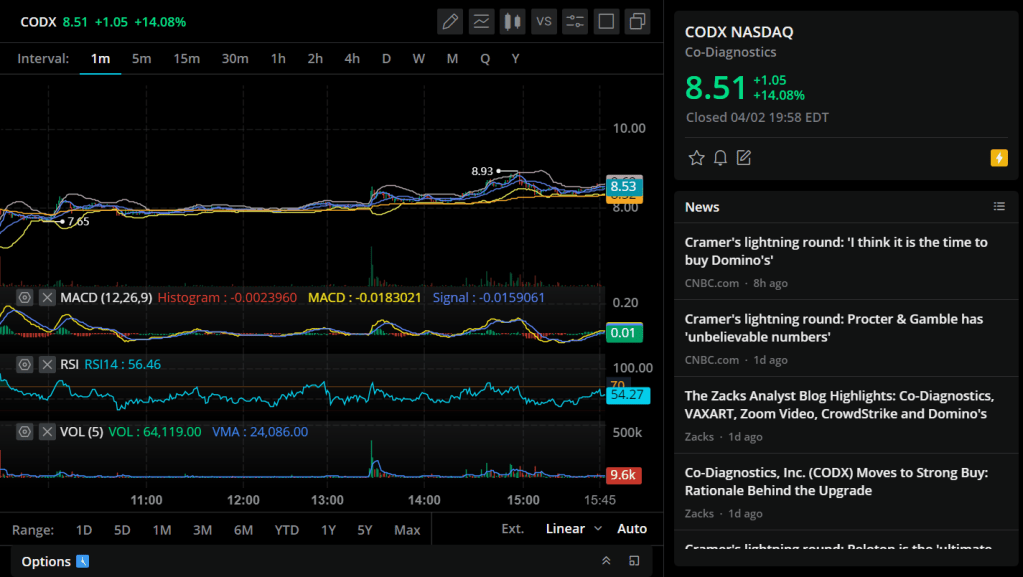Open the indicators line chart icon
Image resolution: width=1023 pixels, height=577 pixels.
(x=481, y=21)
